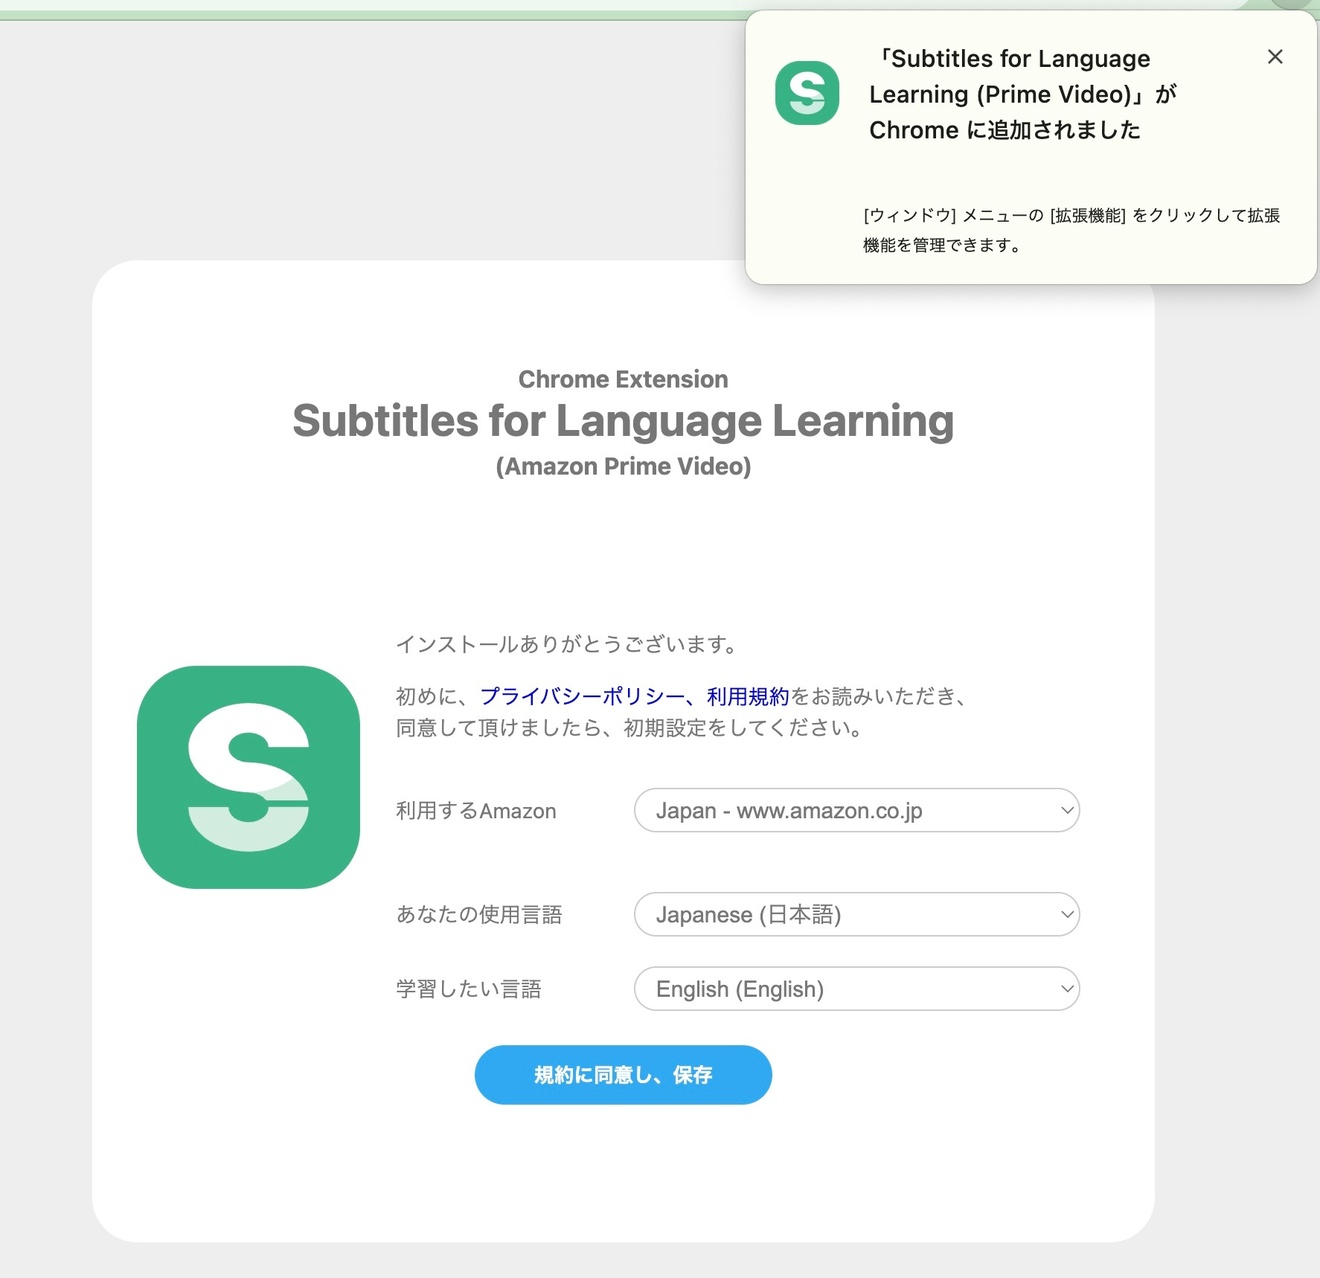The image size is (1320, 1278).
Task: Open the 学習したい言語 dropdown
Action: [x=857, y=989]
